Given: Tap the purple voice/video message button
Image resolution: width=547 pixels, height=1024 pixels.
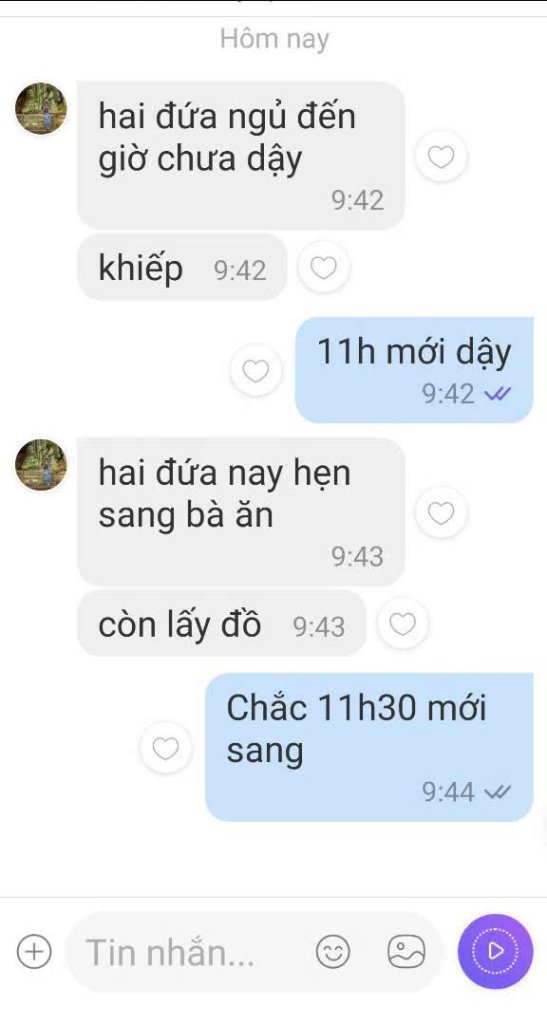Looking at the screenshot, I should click(x=495, y=951).
